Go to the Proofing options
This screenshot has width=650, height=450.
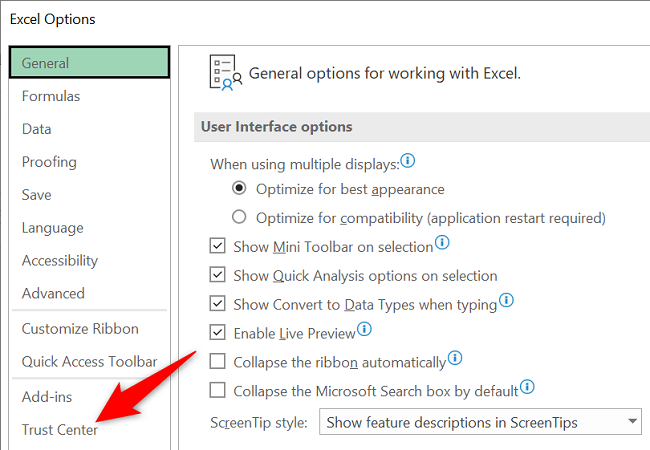click(x=49, y=162)
